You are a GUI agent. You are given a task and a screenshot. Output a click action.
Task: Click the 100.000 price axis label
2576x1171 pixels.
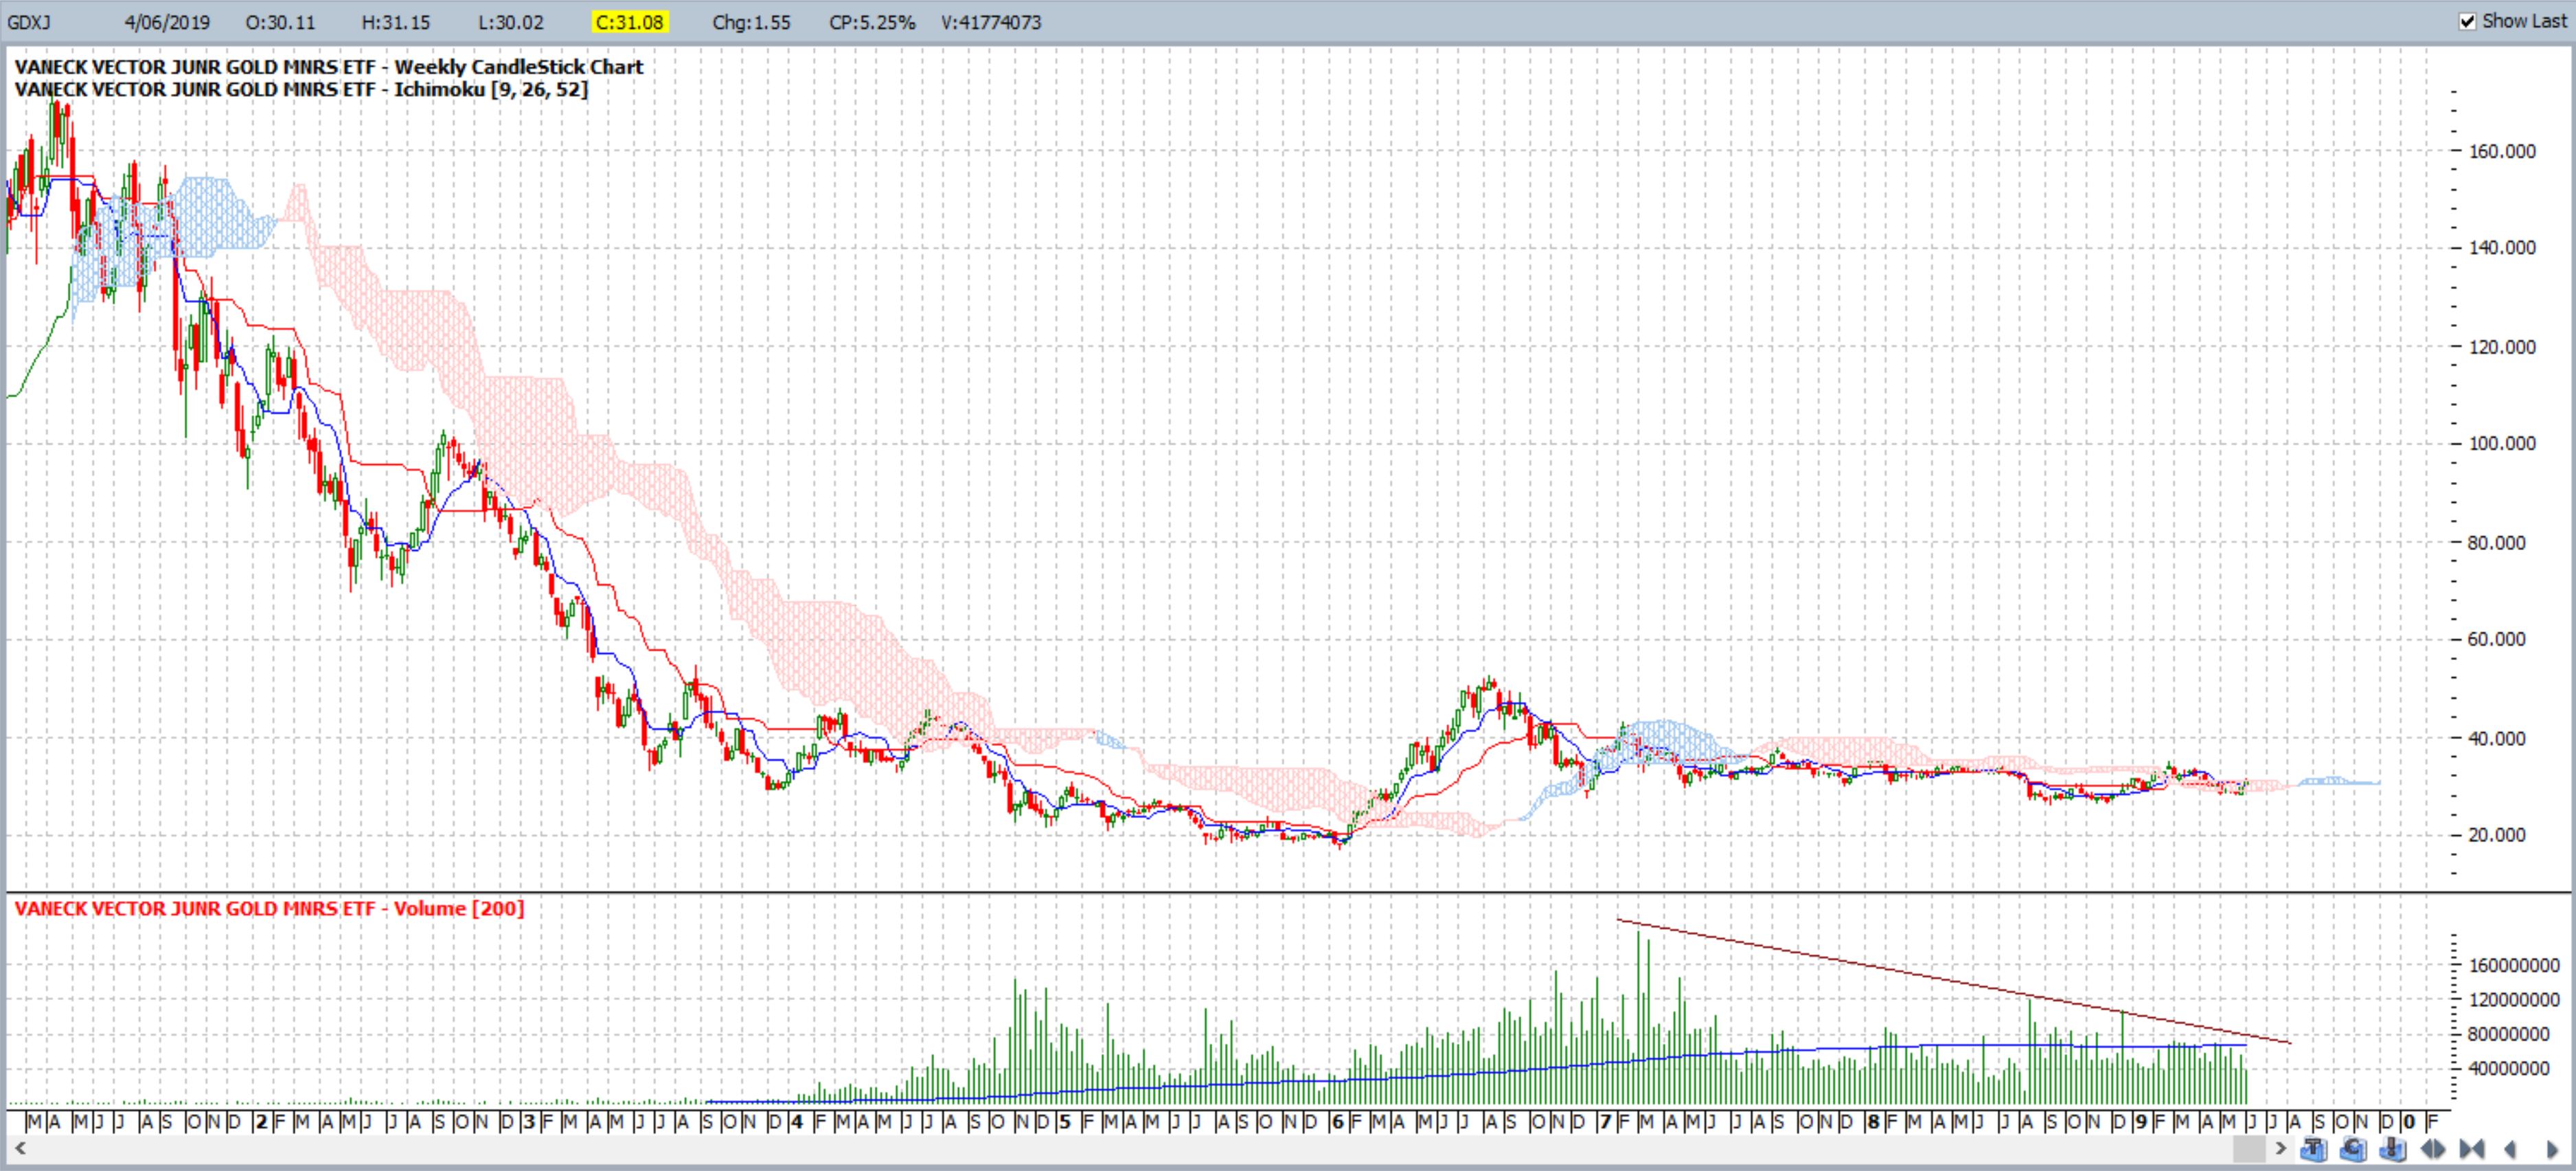(2502, 444)
